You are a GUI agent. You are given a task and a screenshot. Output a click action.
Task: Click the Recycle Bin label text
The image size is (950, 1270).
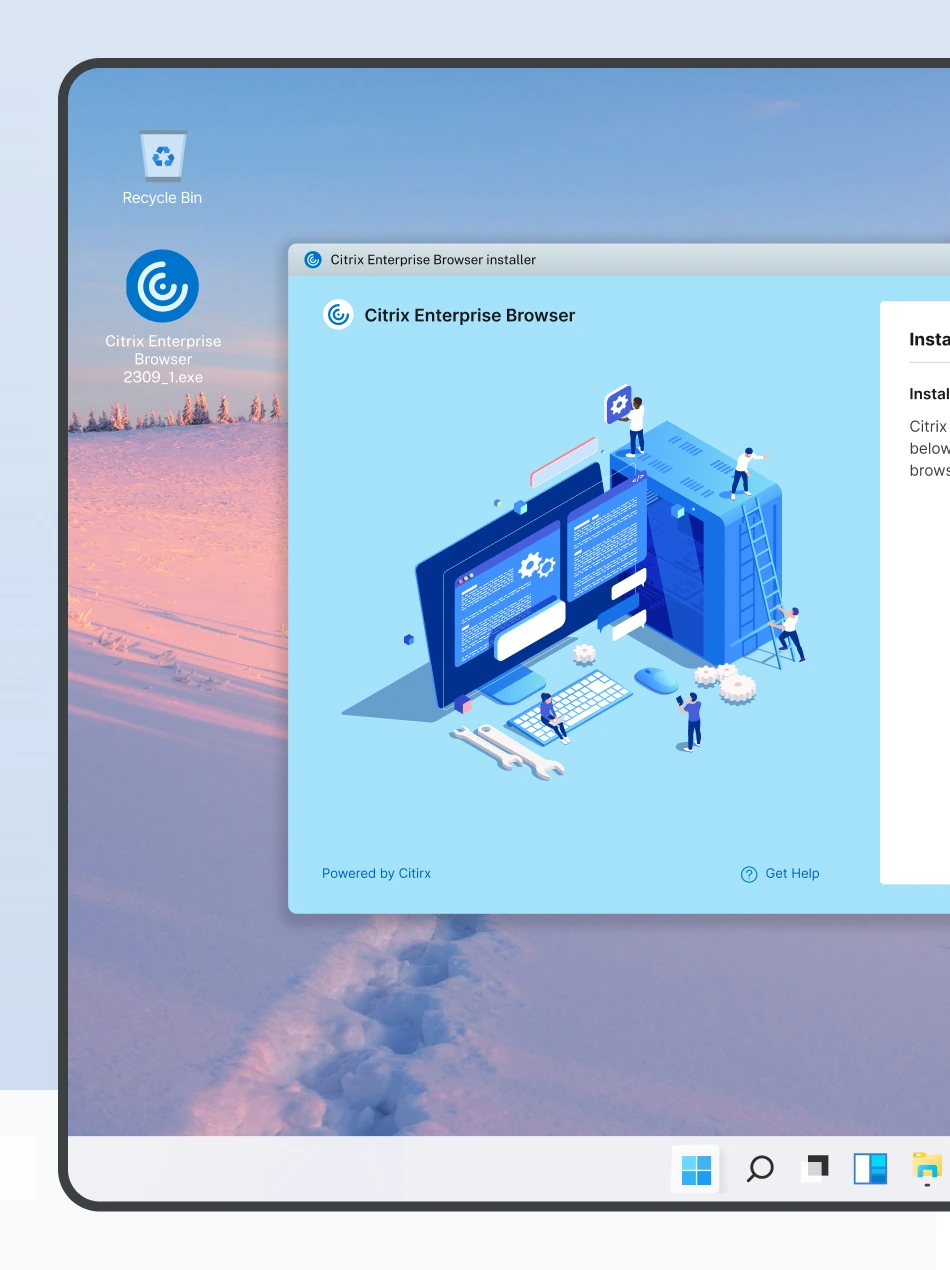click(x=162, y=198)
